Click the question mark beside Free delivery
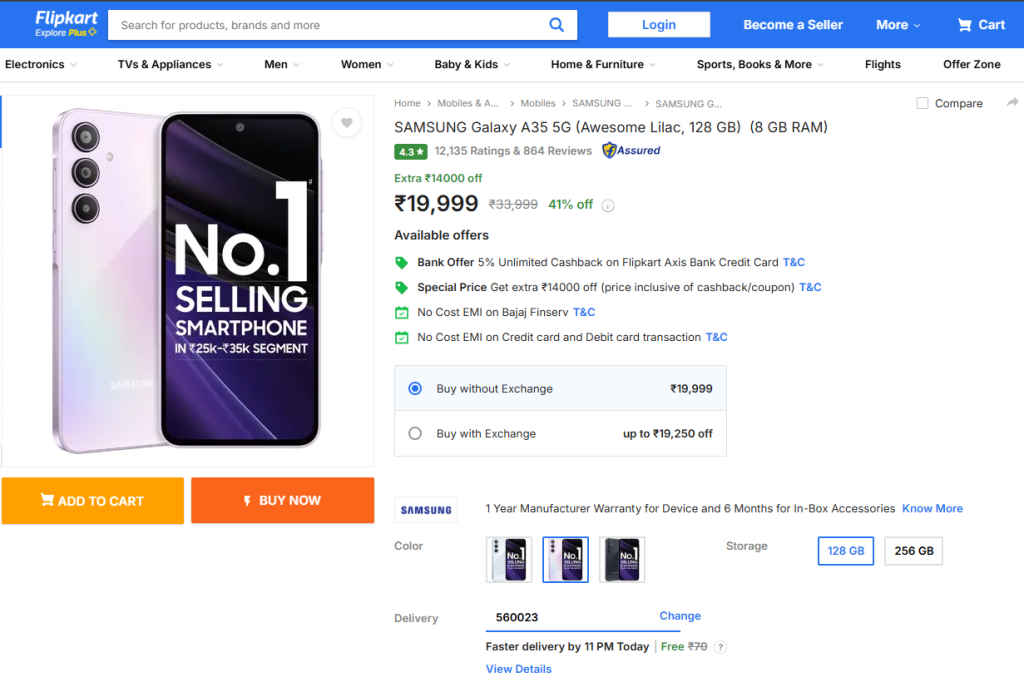 (720, 646)
